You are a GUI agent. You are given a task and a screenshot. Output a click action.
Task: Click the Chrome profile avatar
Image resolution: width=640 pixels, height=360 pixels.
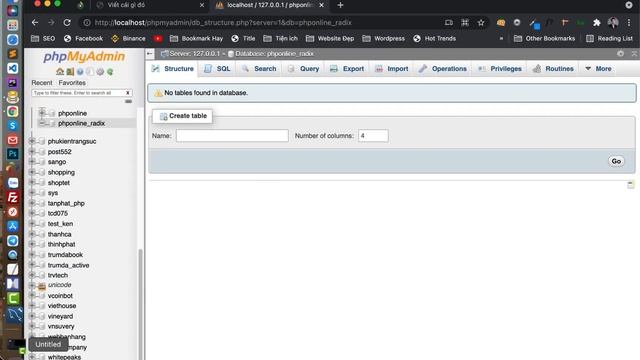pos(613,22)
